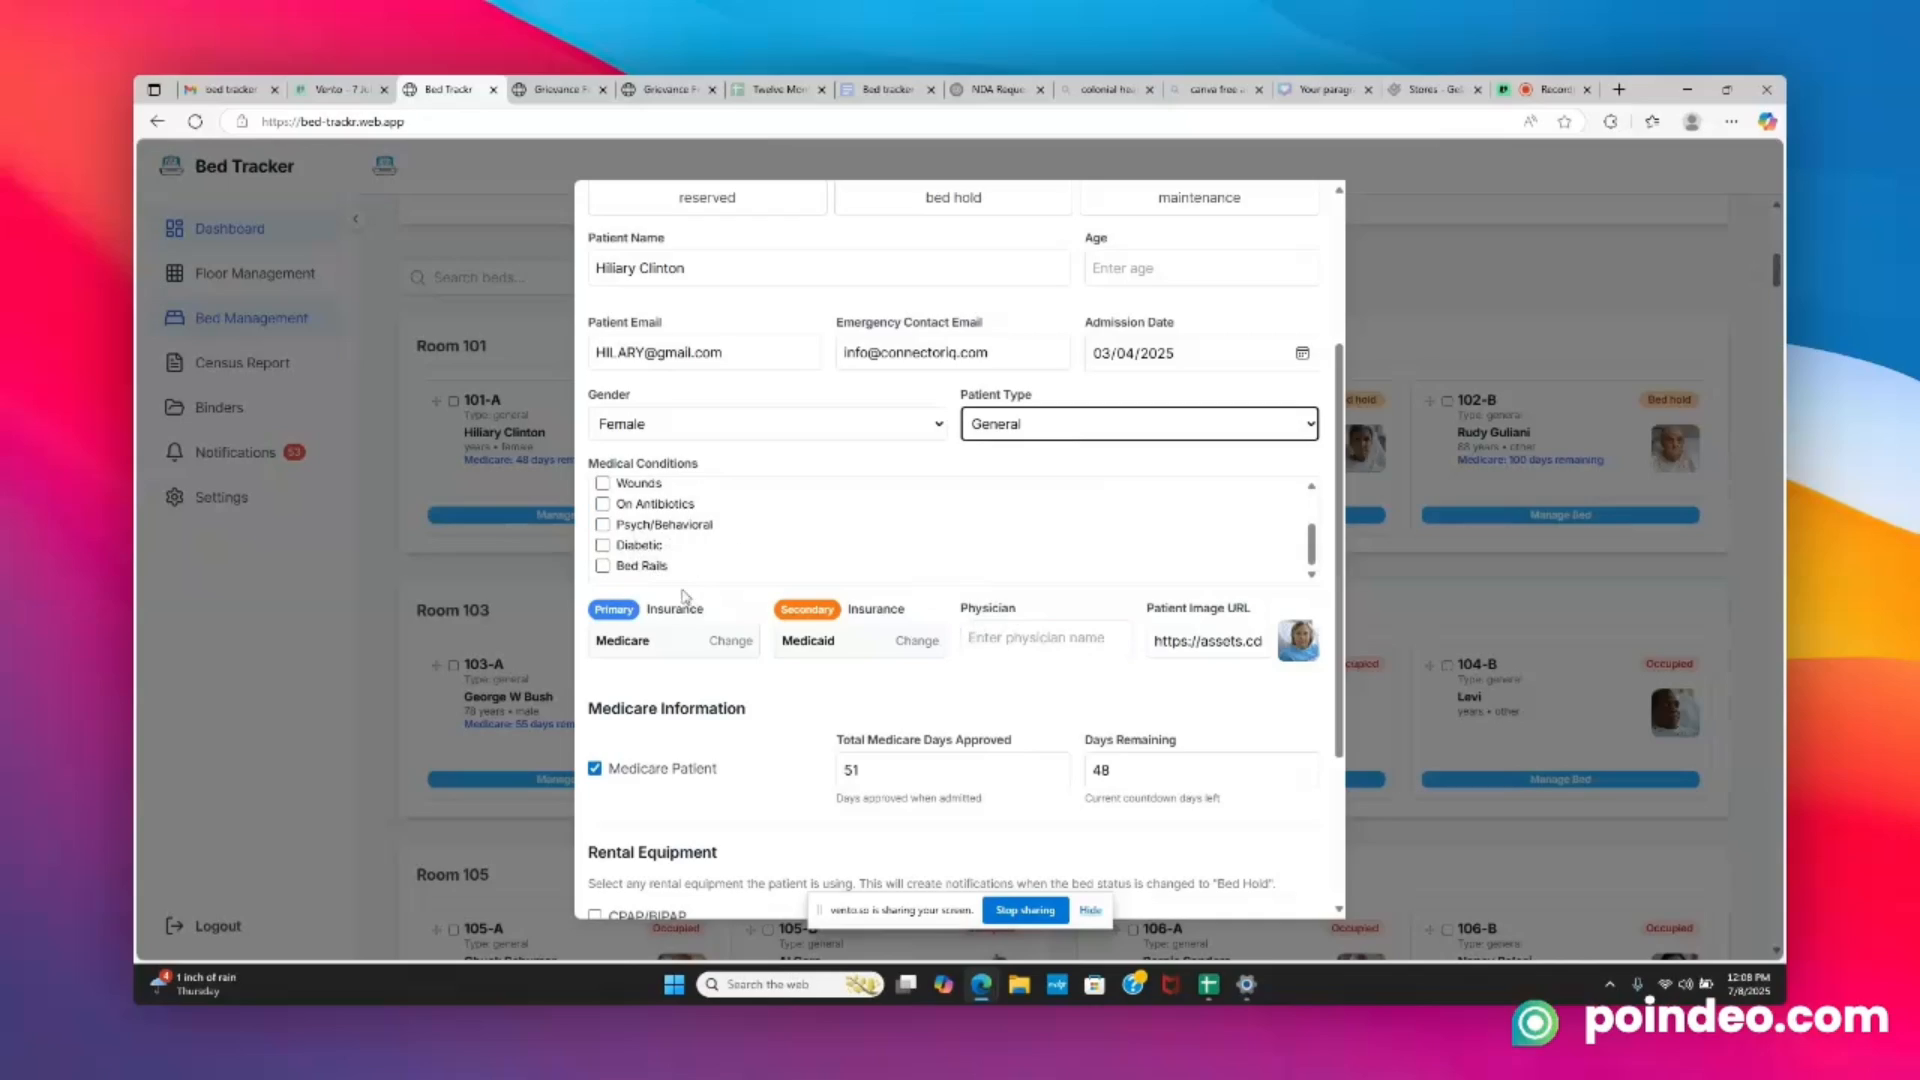Select the maintenance status tab
The height and width of the screenshot is (1080, 1920).
1199,197
